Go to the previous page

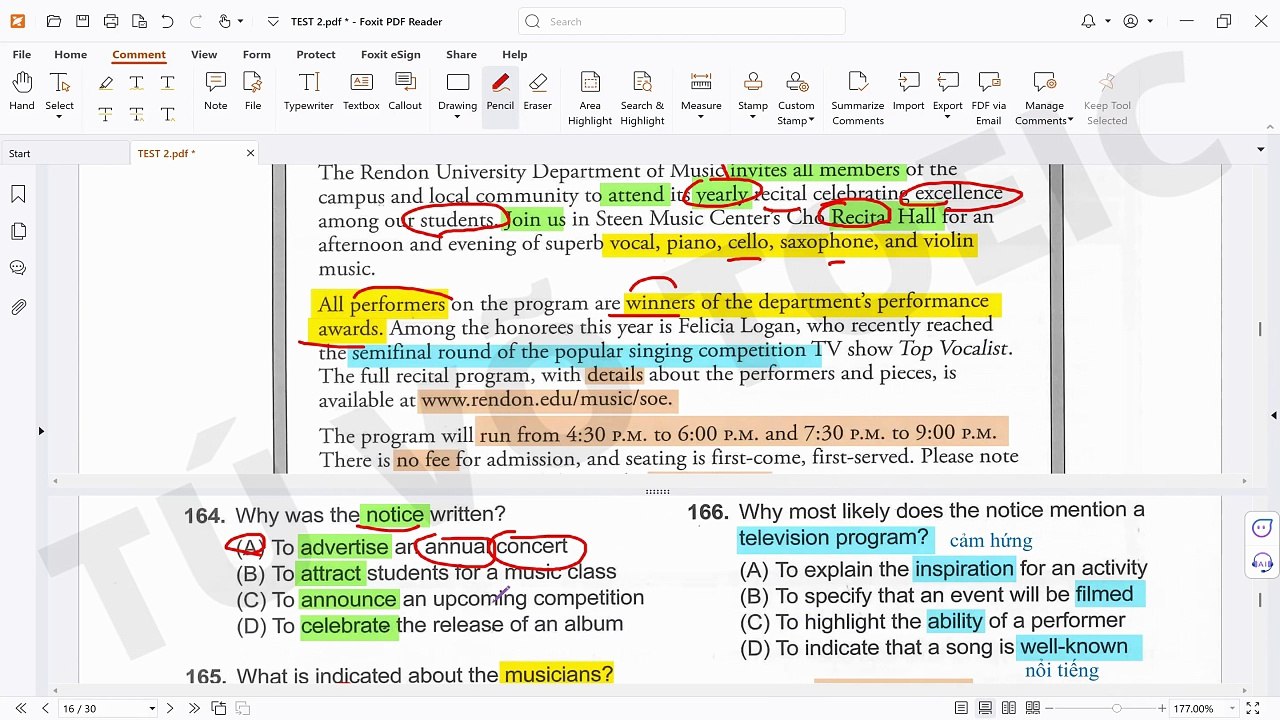point(45,708)
